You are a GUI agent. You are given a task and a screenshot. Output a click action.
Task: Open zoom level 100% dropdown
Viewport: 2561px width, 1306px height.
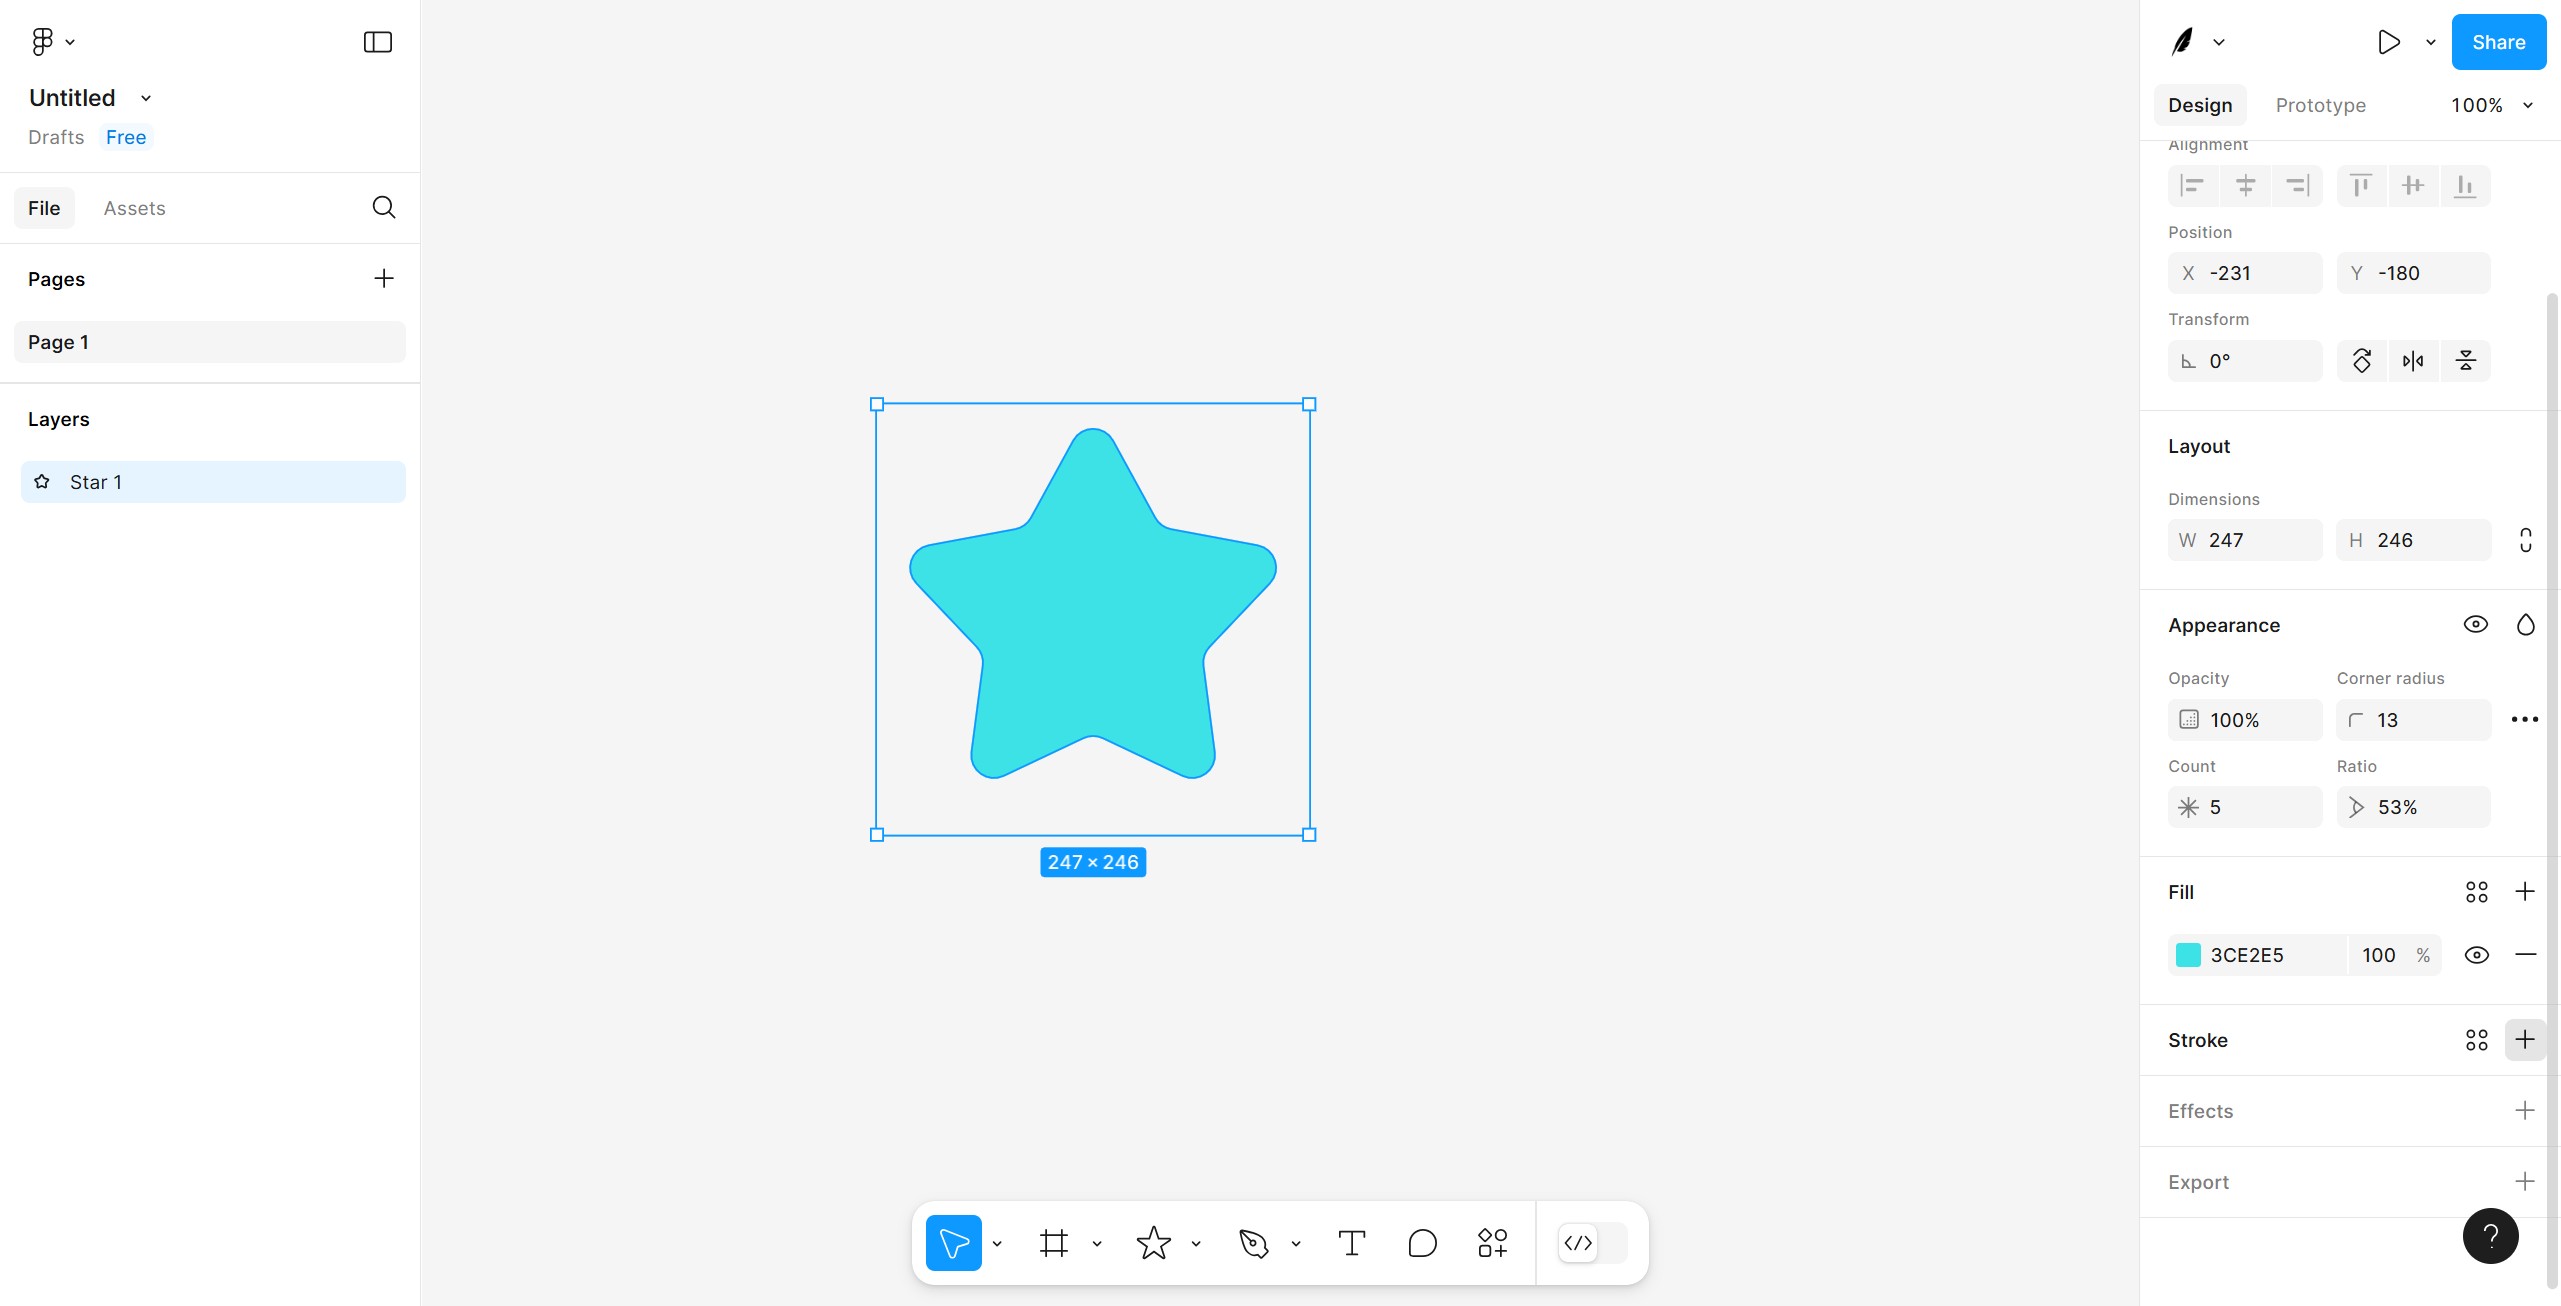click(2492, 105)
